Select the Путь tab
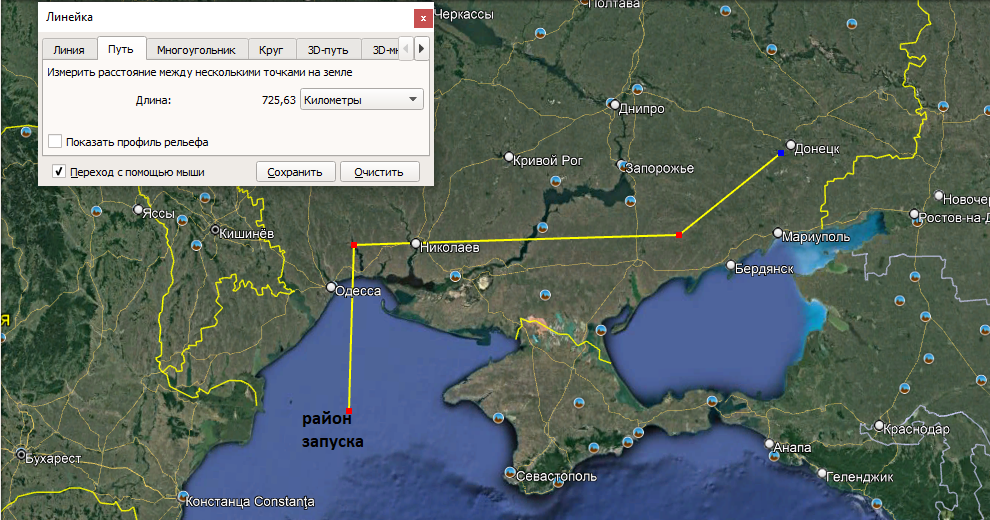Image resolution: width=990 pixels, height=520 pixels. click(x=121, y=49)
